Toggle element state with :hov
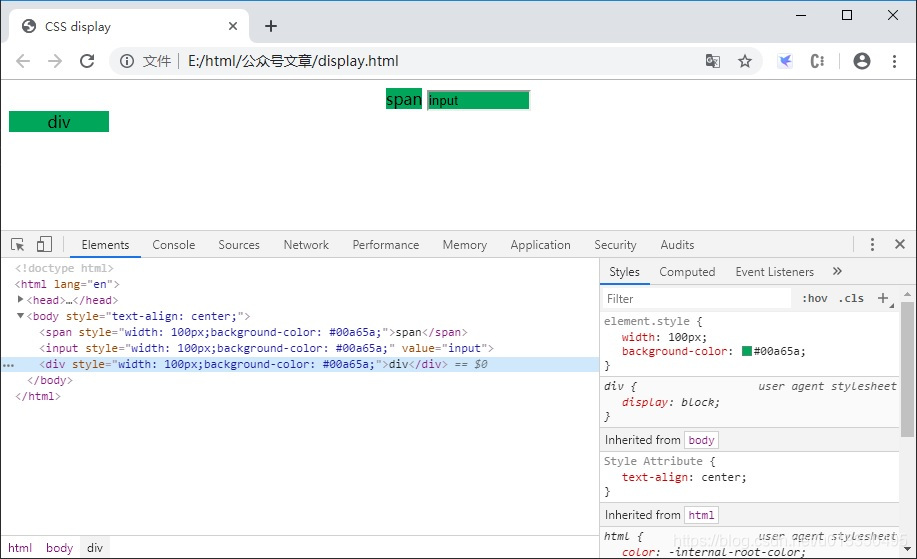The image size is (917, 559). point(815,298)
